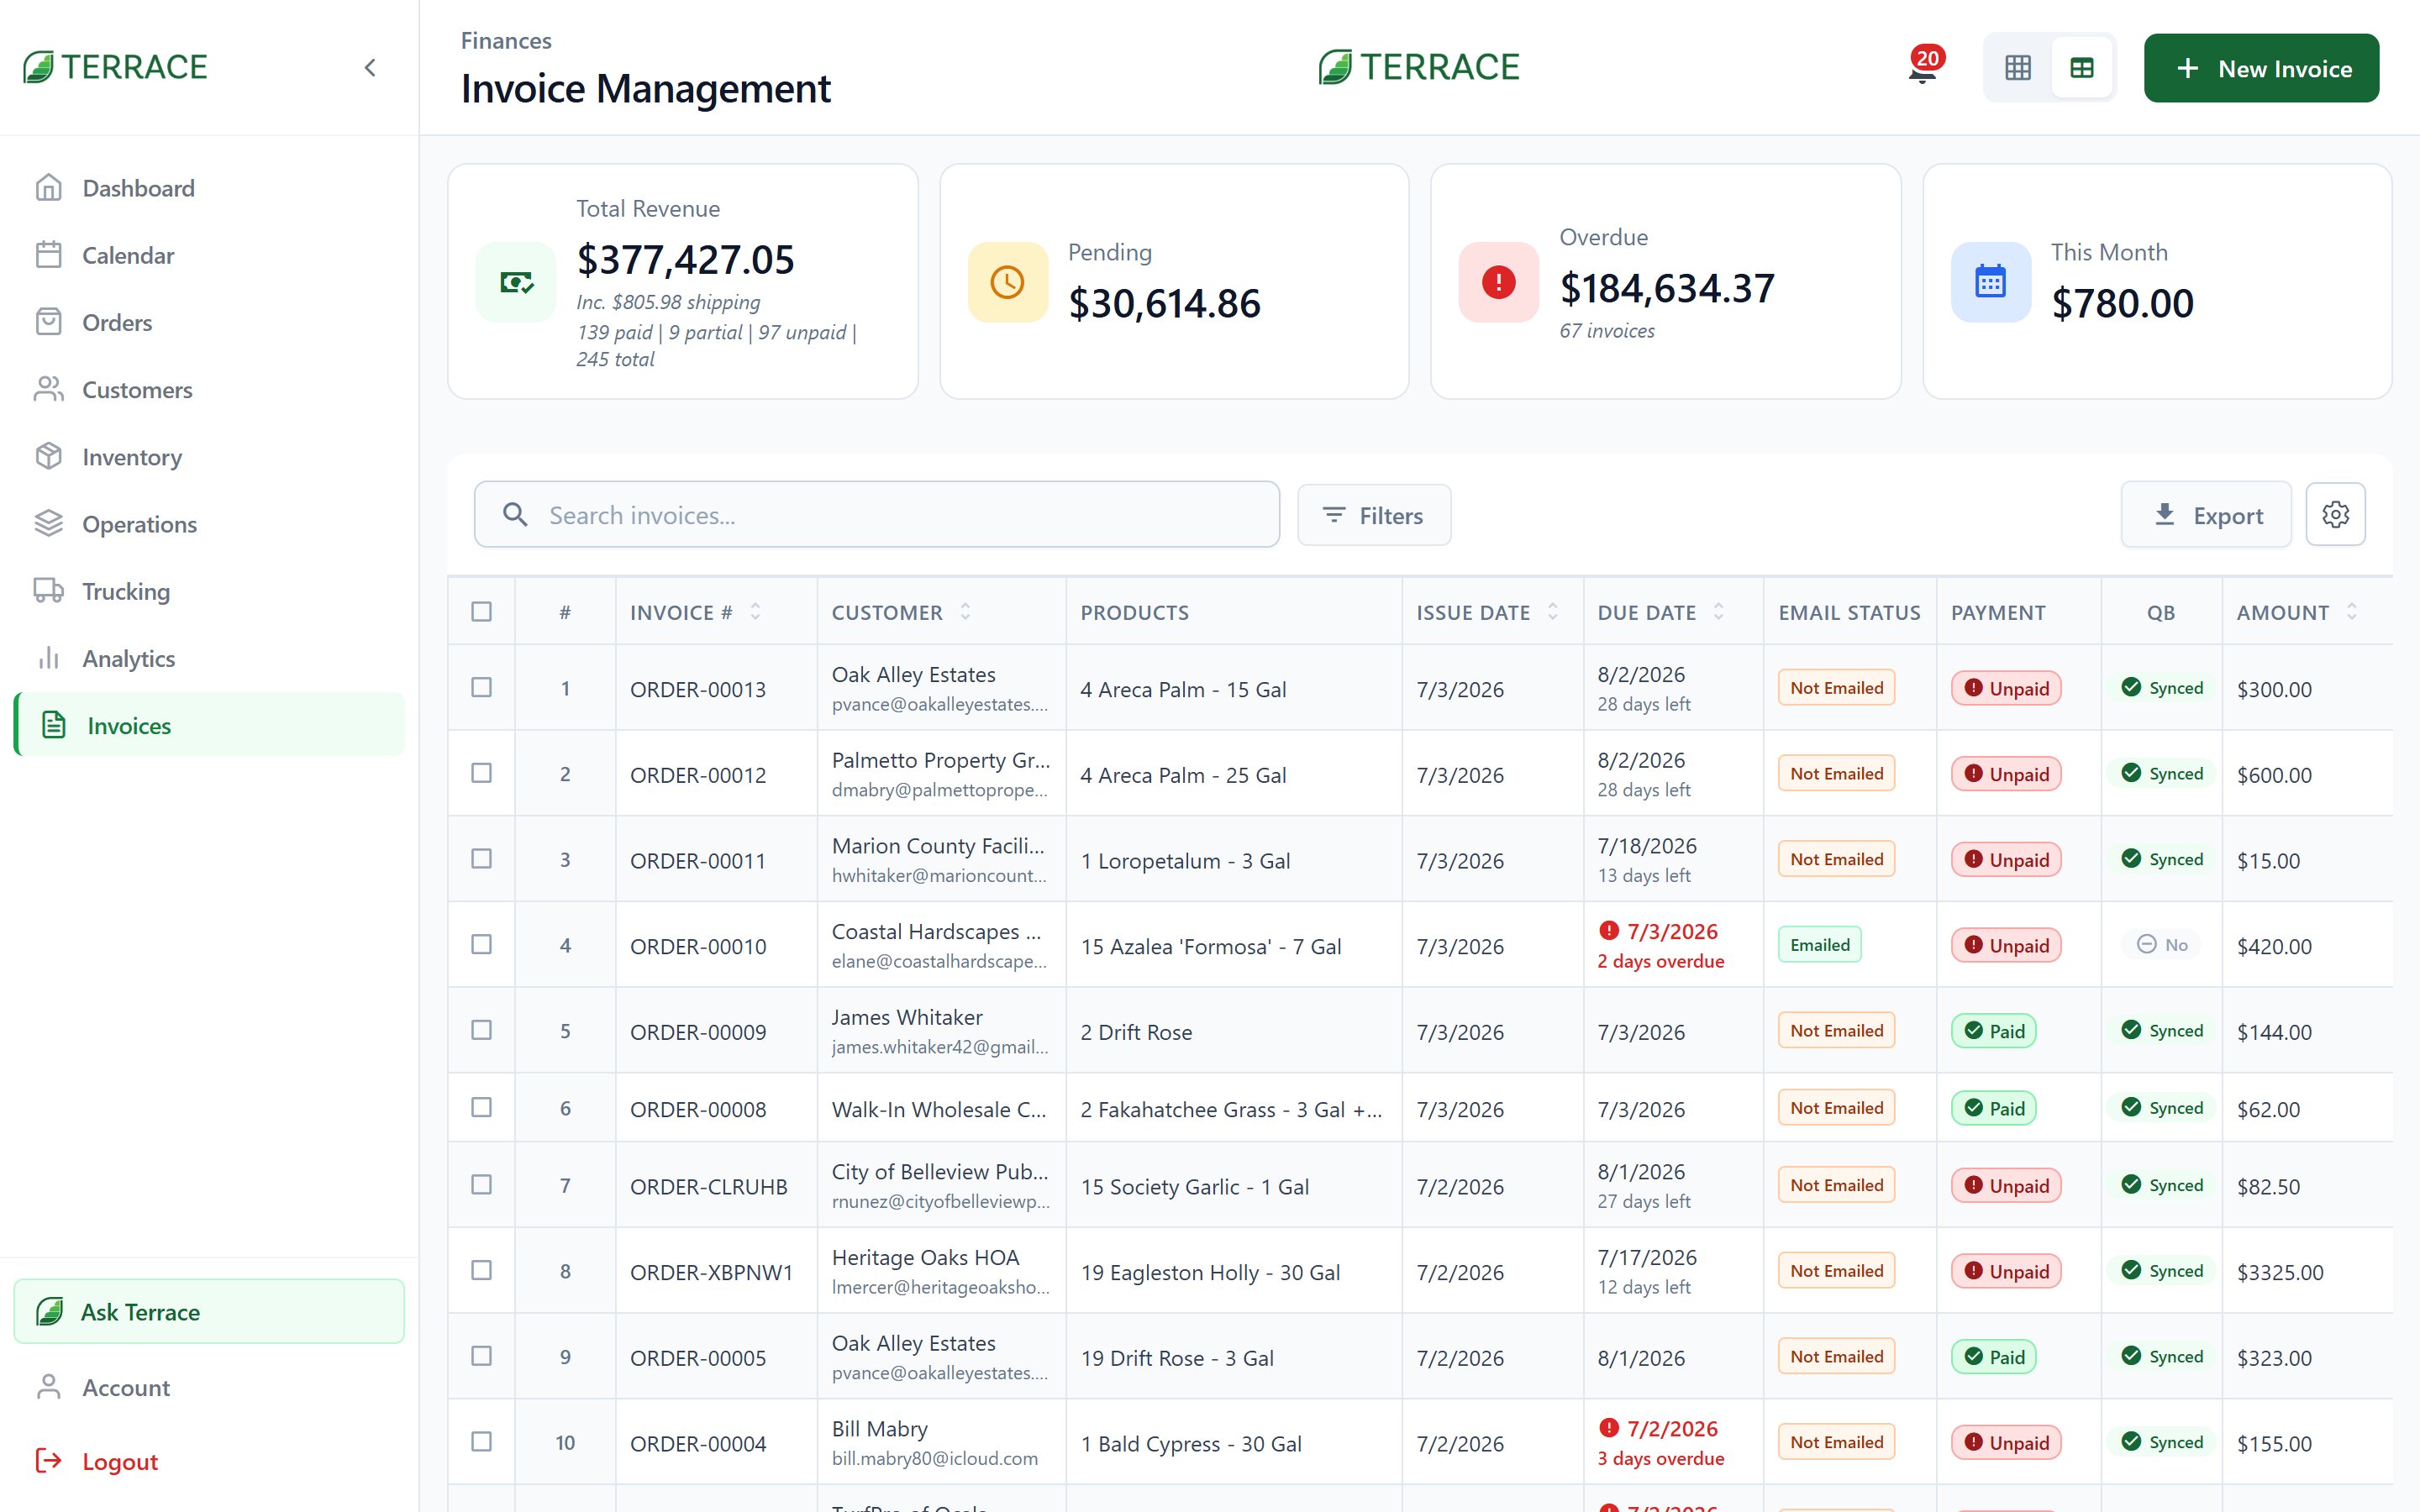This screenshot has width=2420, height=1512.
Task: Click Unpaid badge on ORDER-00012 row
Action: pyautogui.click(x=2006, y=774)
